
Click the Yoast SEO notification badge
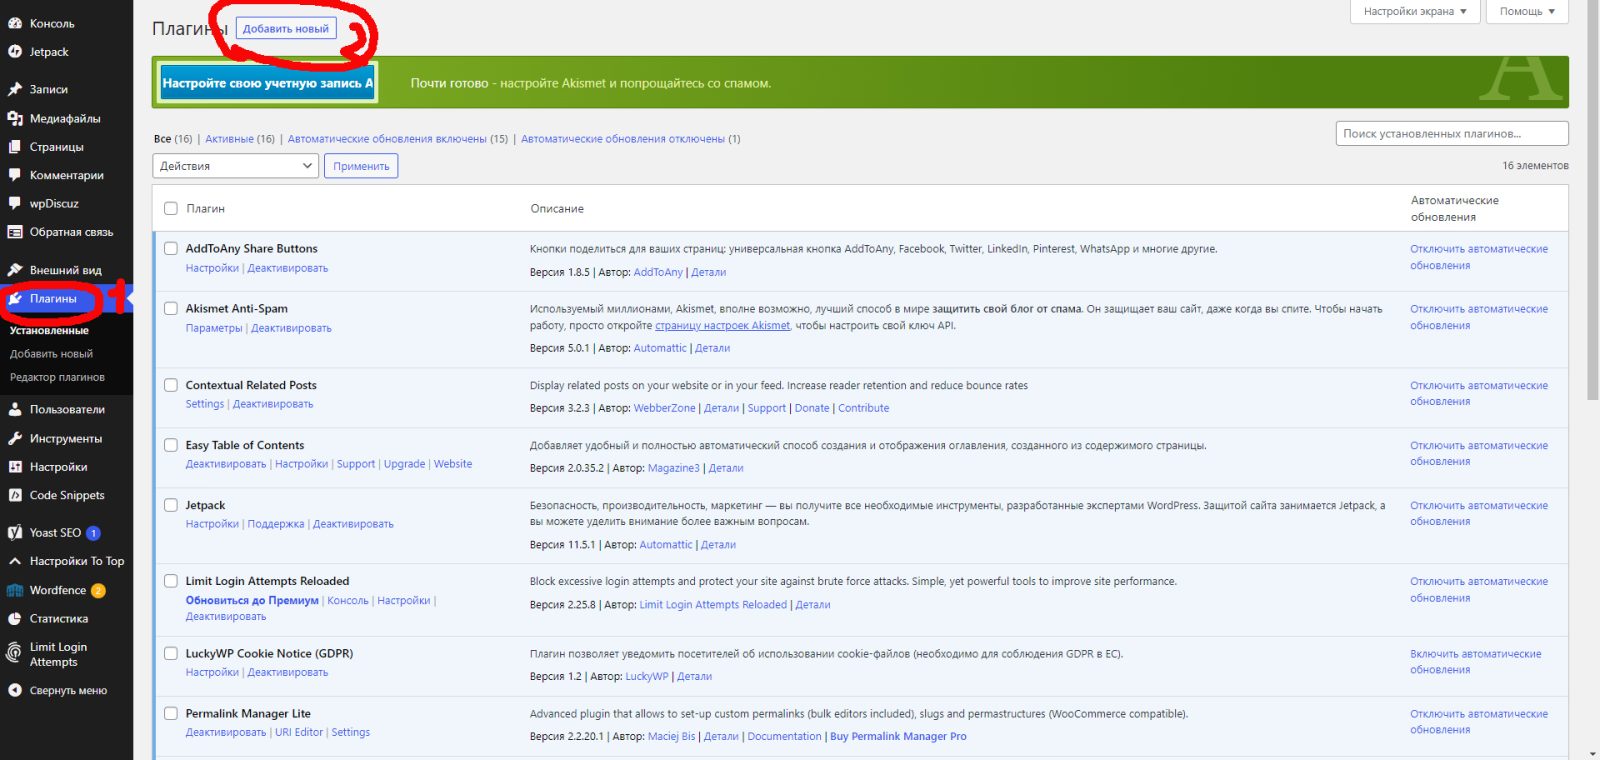click(93, 533)
